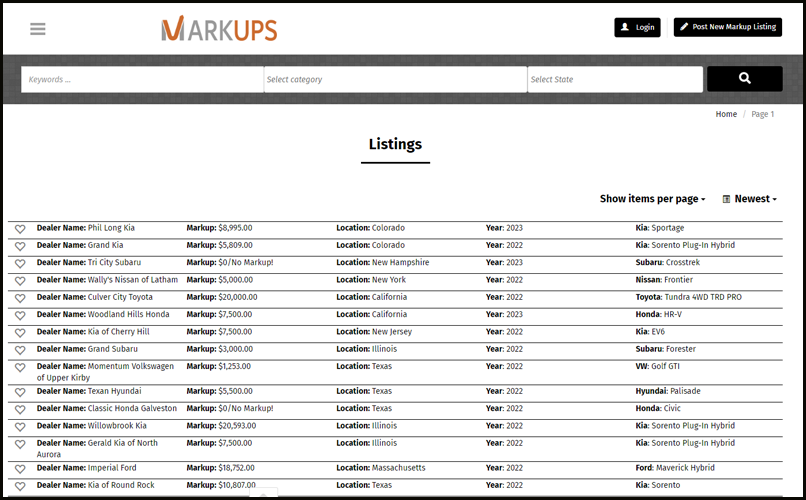This screenshot has width=806, height=500.
Task: Click the Login button
Action: pyautogui.click(x=637, y=27)
